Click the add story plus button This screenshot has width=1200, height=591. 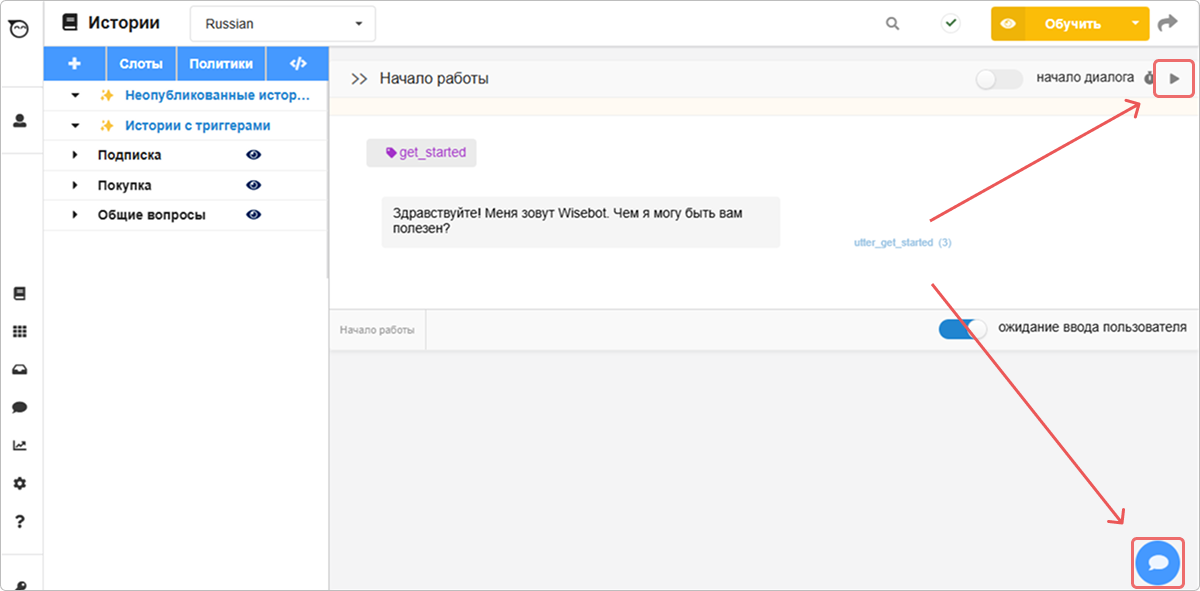[x=74, y=64]
